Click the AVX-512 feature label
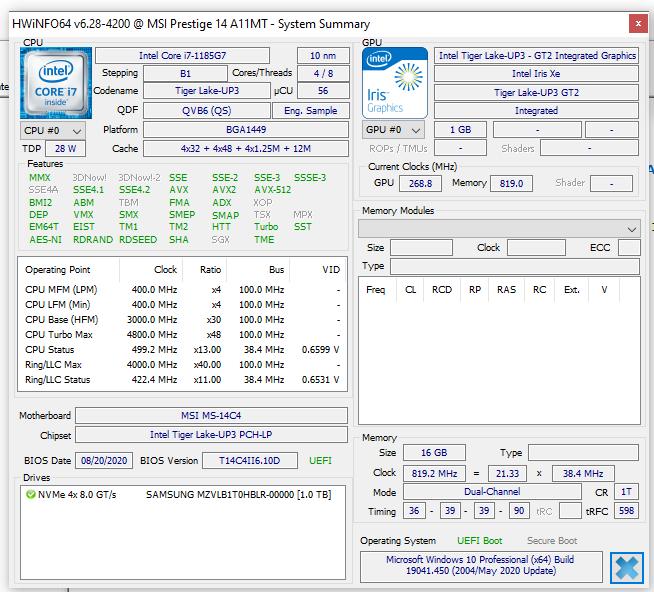654x592 pixels. (273, 189)
